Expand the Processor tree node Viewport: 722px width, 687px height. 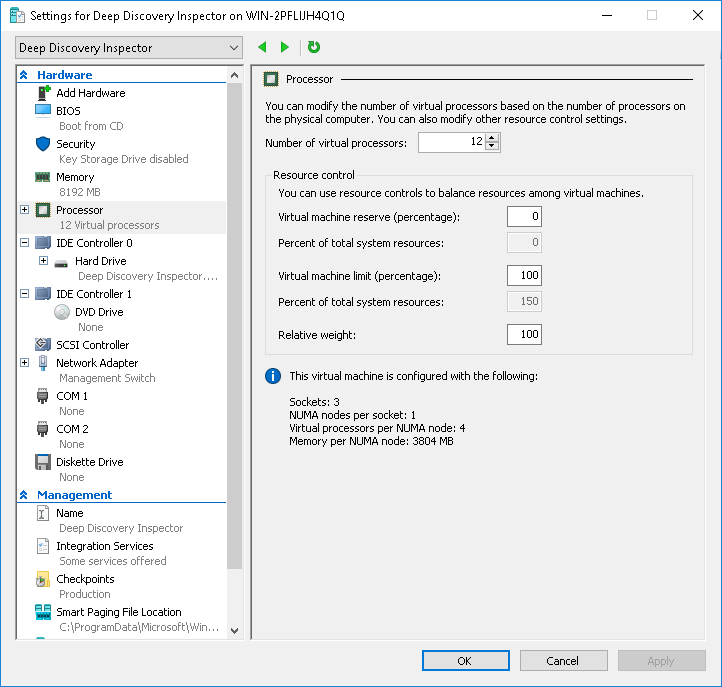[24, 210]
